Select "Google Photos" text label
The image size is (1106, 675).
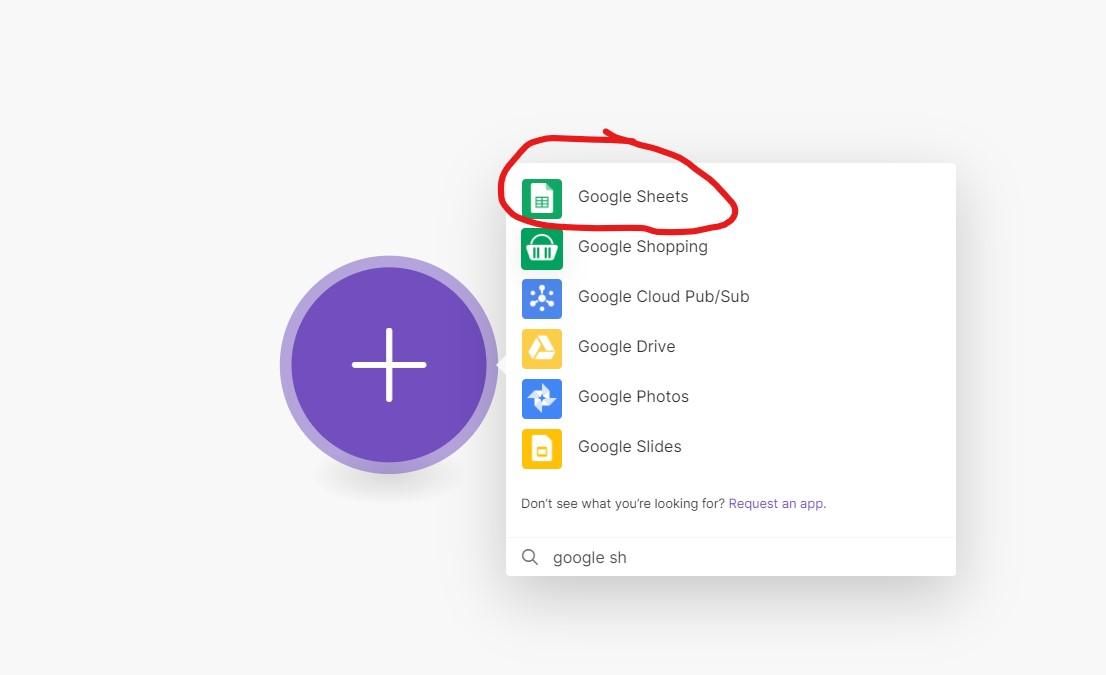click(x=633, y=397)
